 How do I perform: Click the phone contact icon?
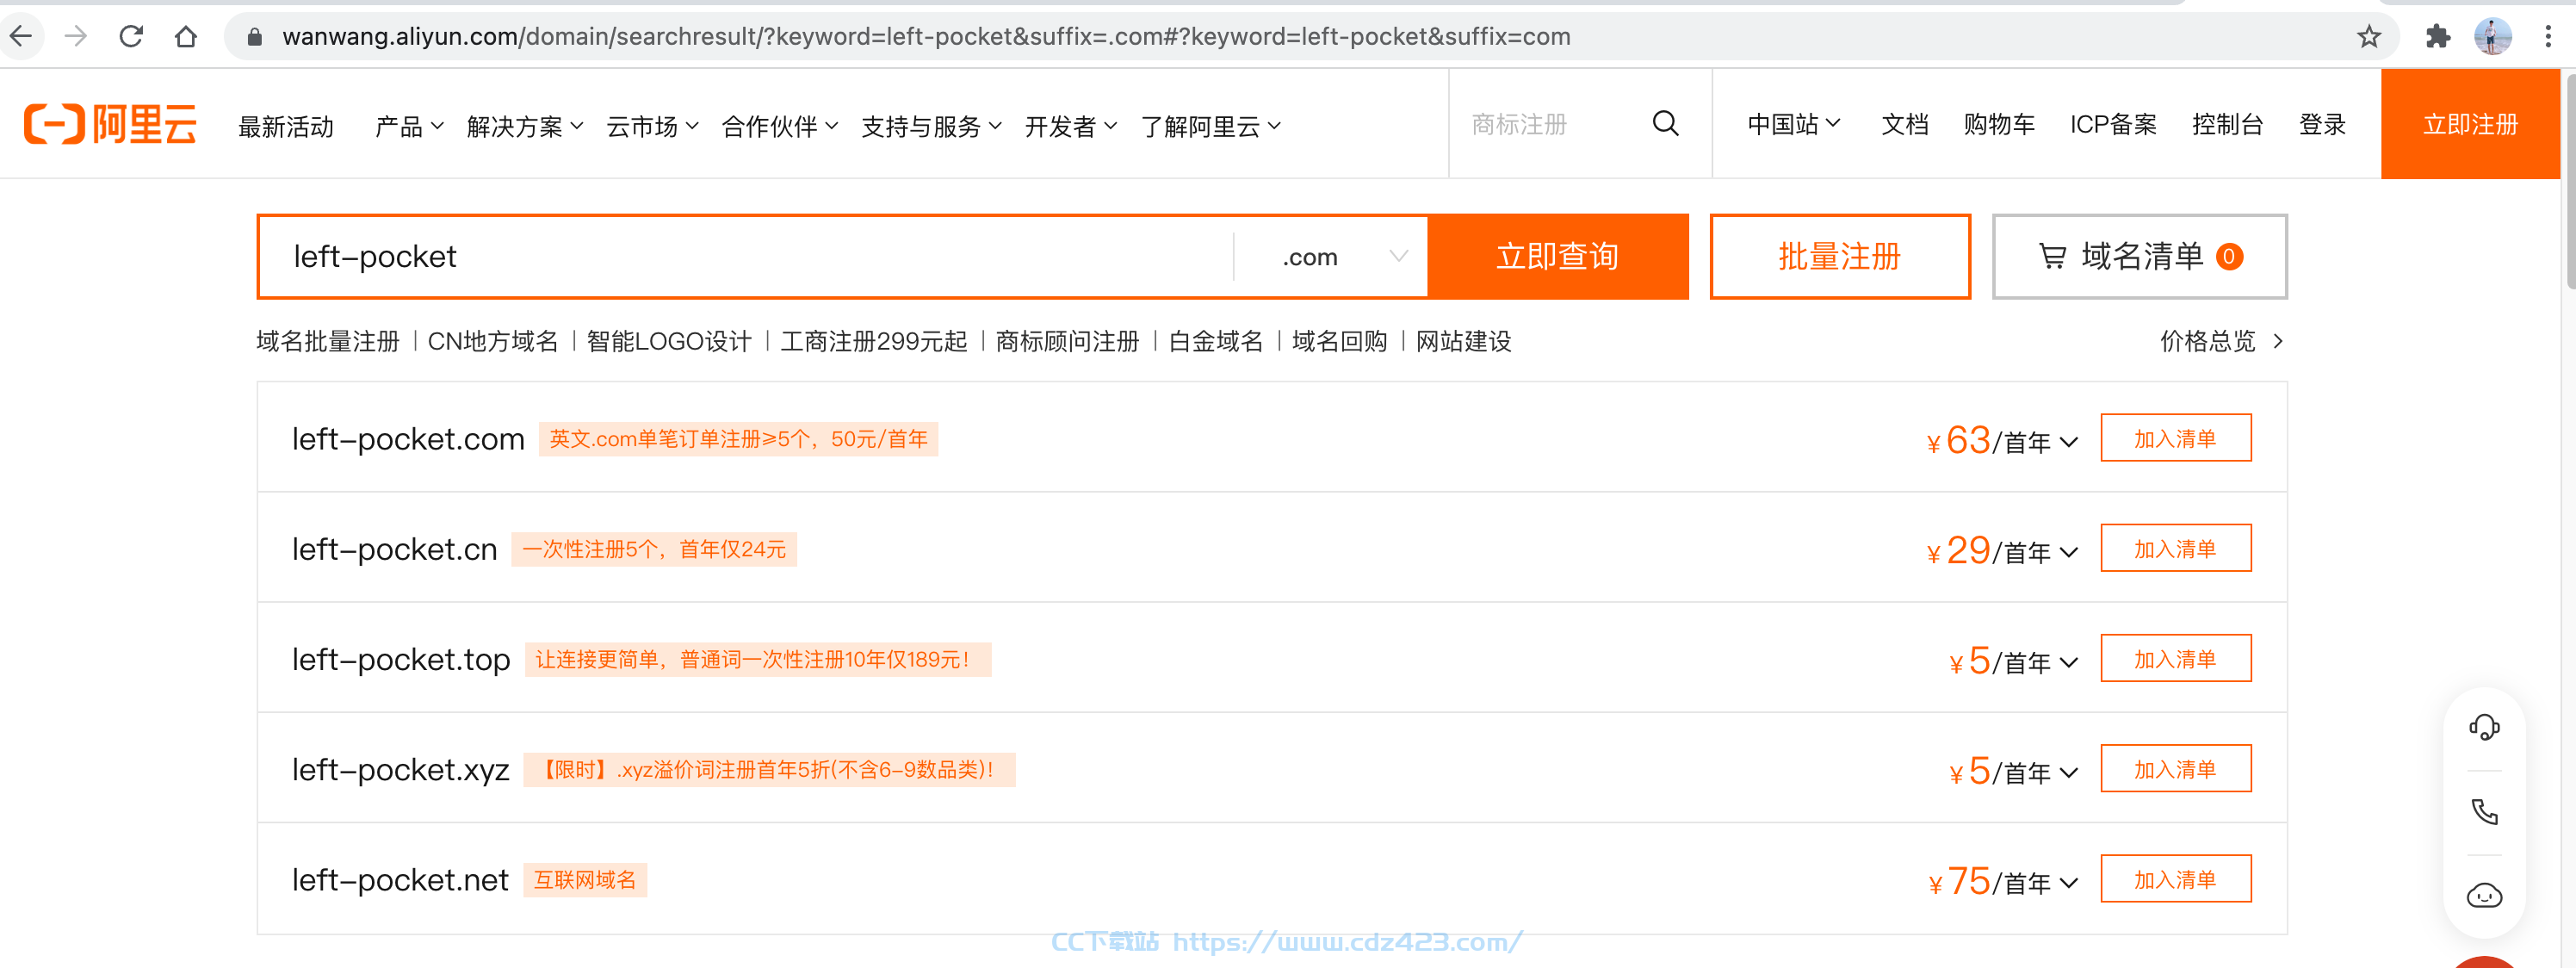coord(2484,811)
